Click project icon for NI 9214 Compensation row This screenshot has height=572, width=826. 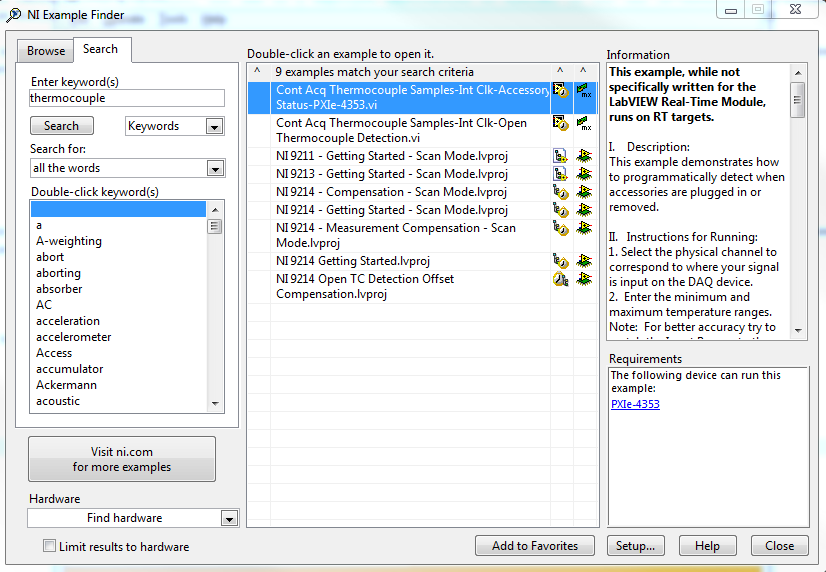click(x=560, y=192)
